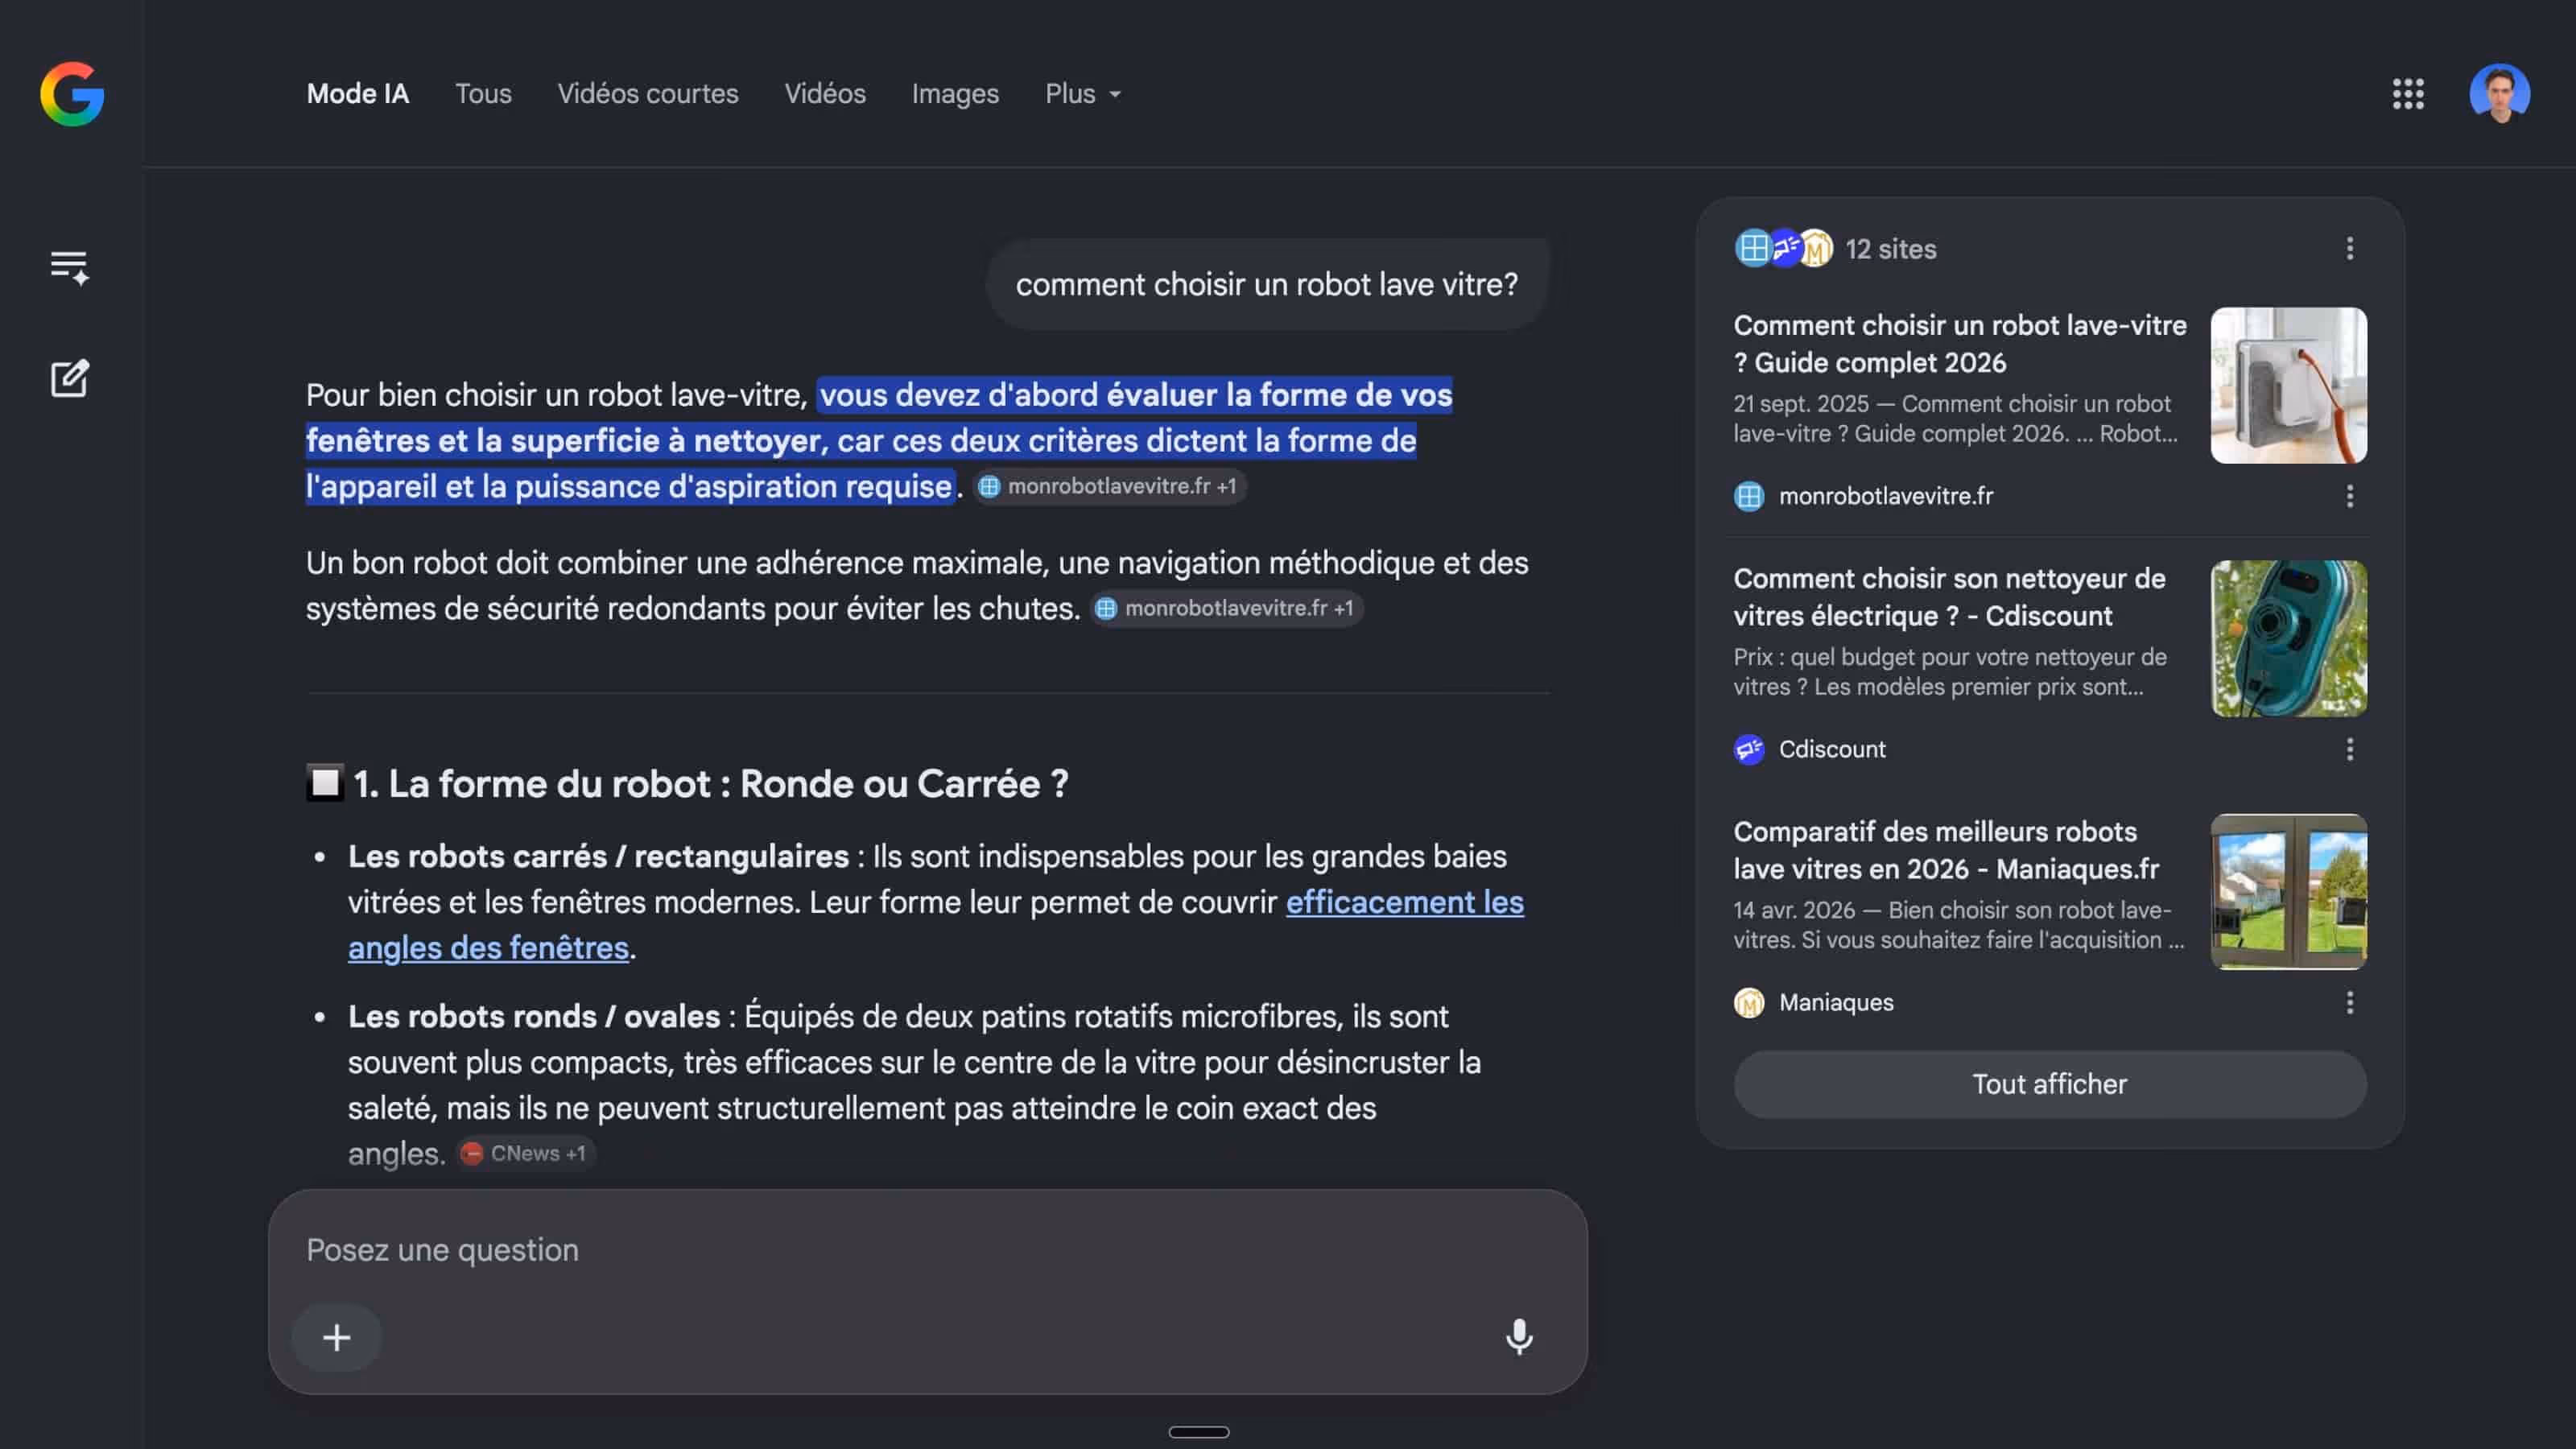Focus the Posez une question input field
Viewport: 2576px width, 1449px height.
[928, 1250]
